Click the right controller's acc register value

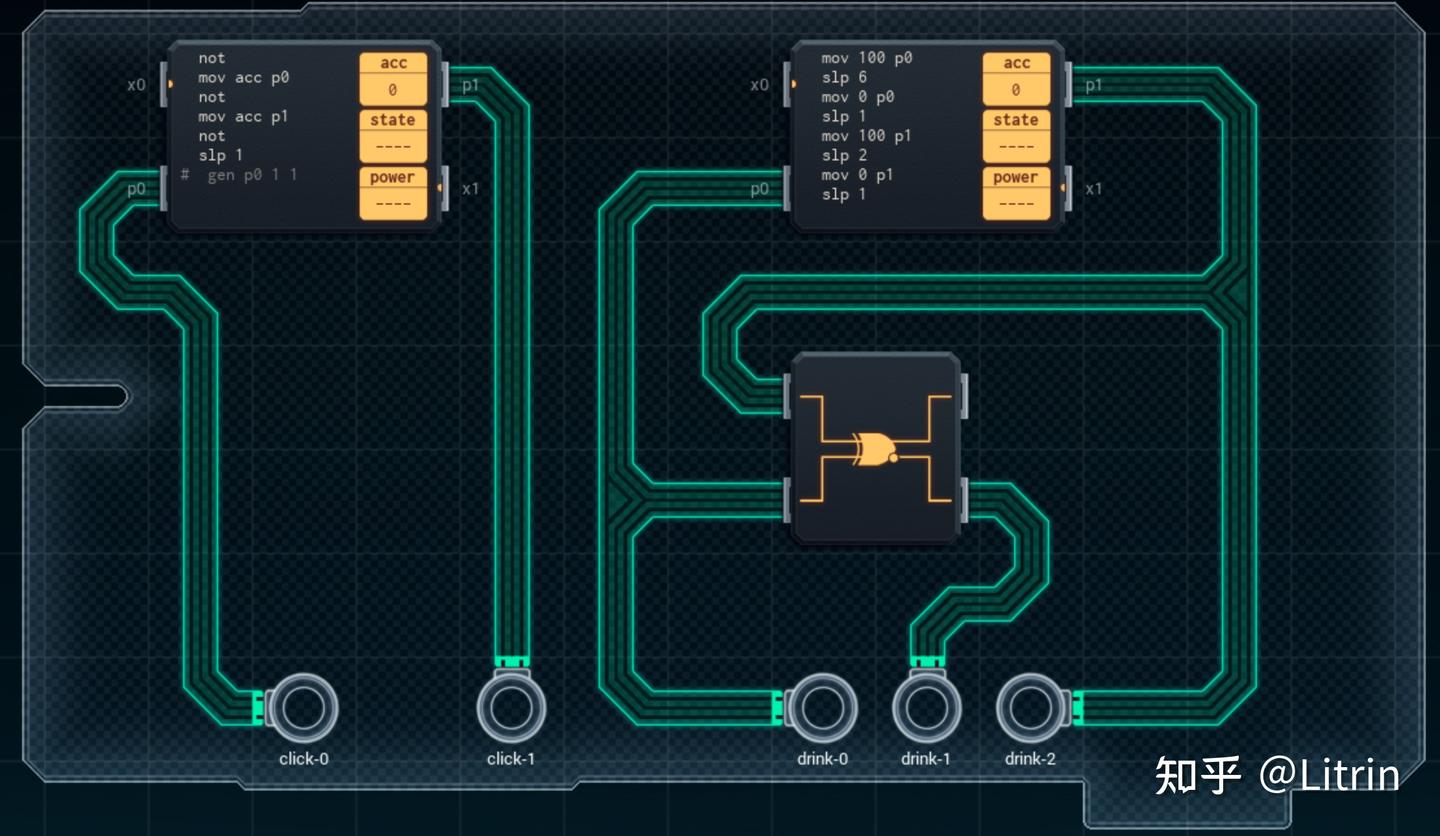click(x=1016, y=90)
